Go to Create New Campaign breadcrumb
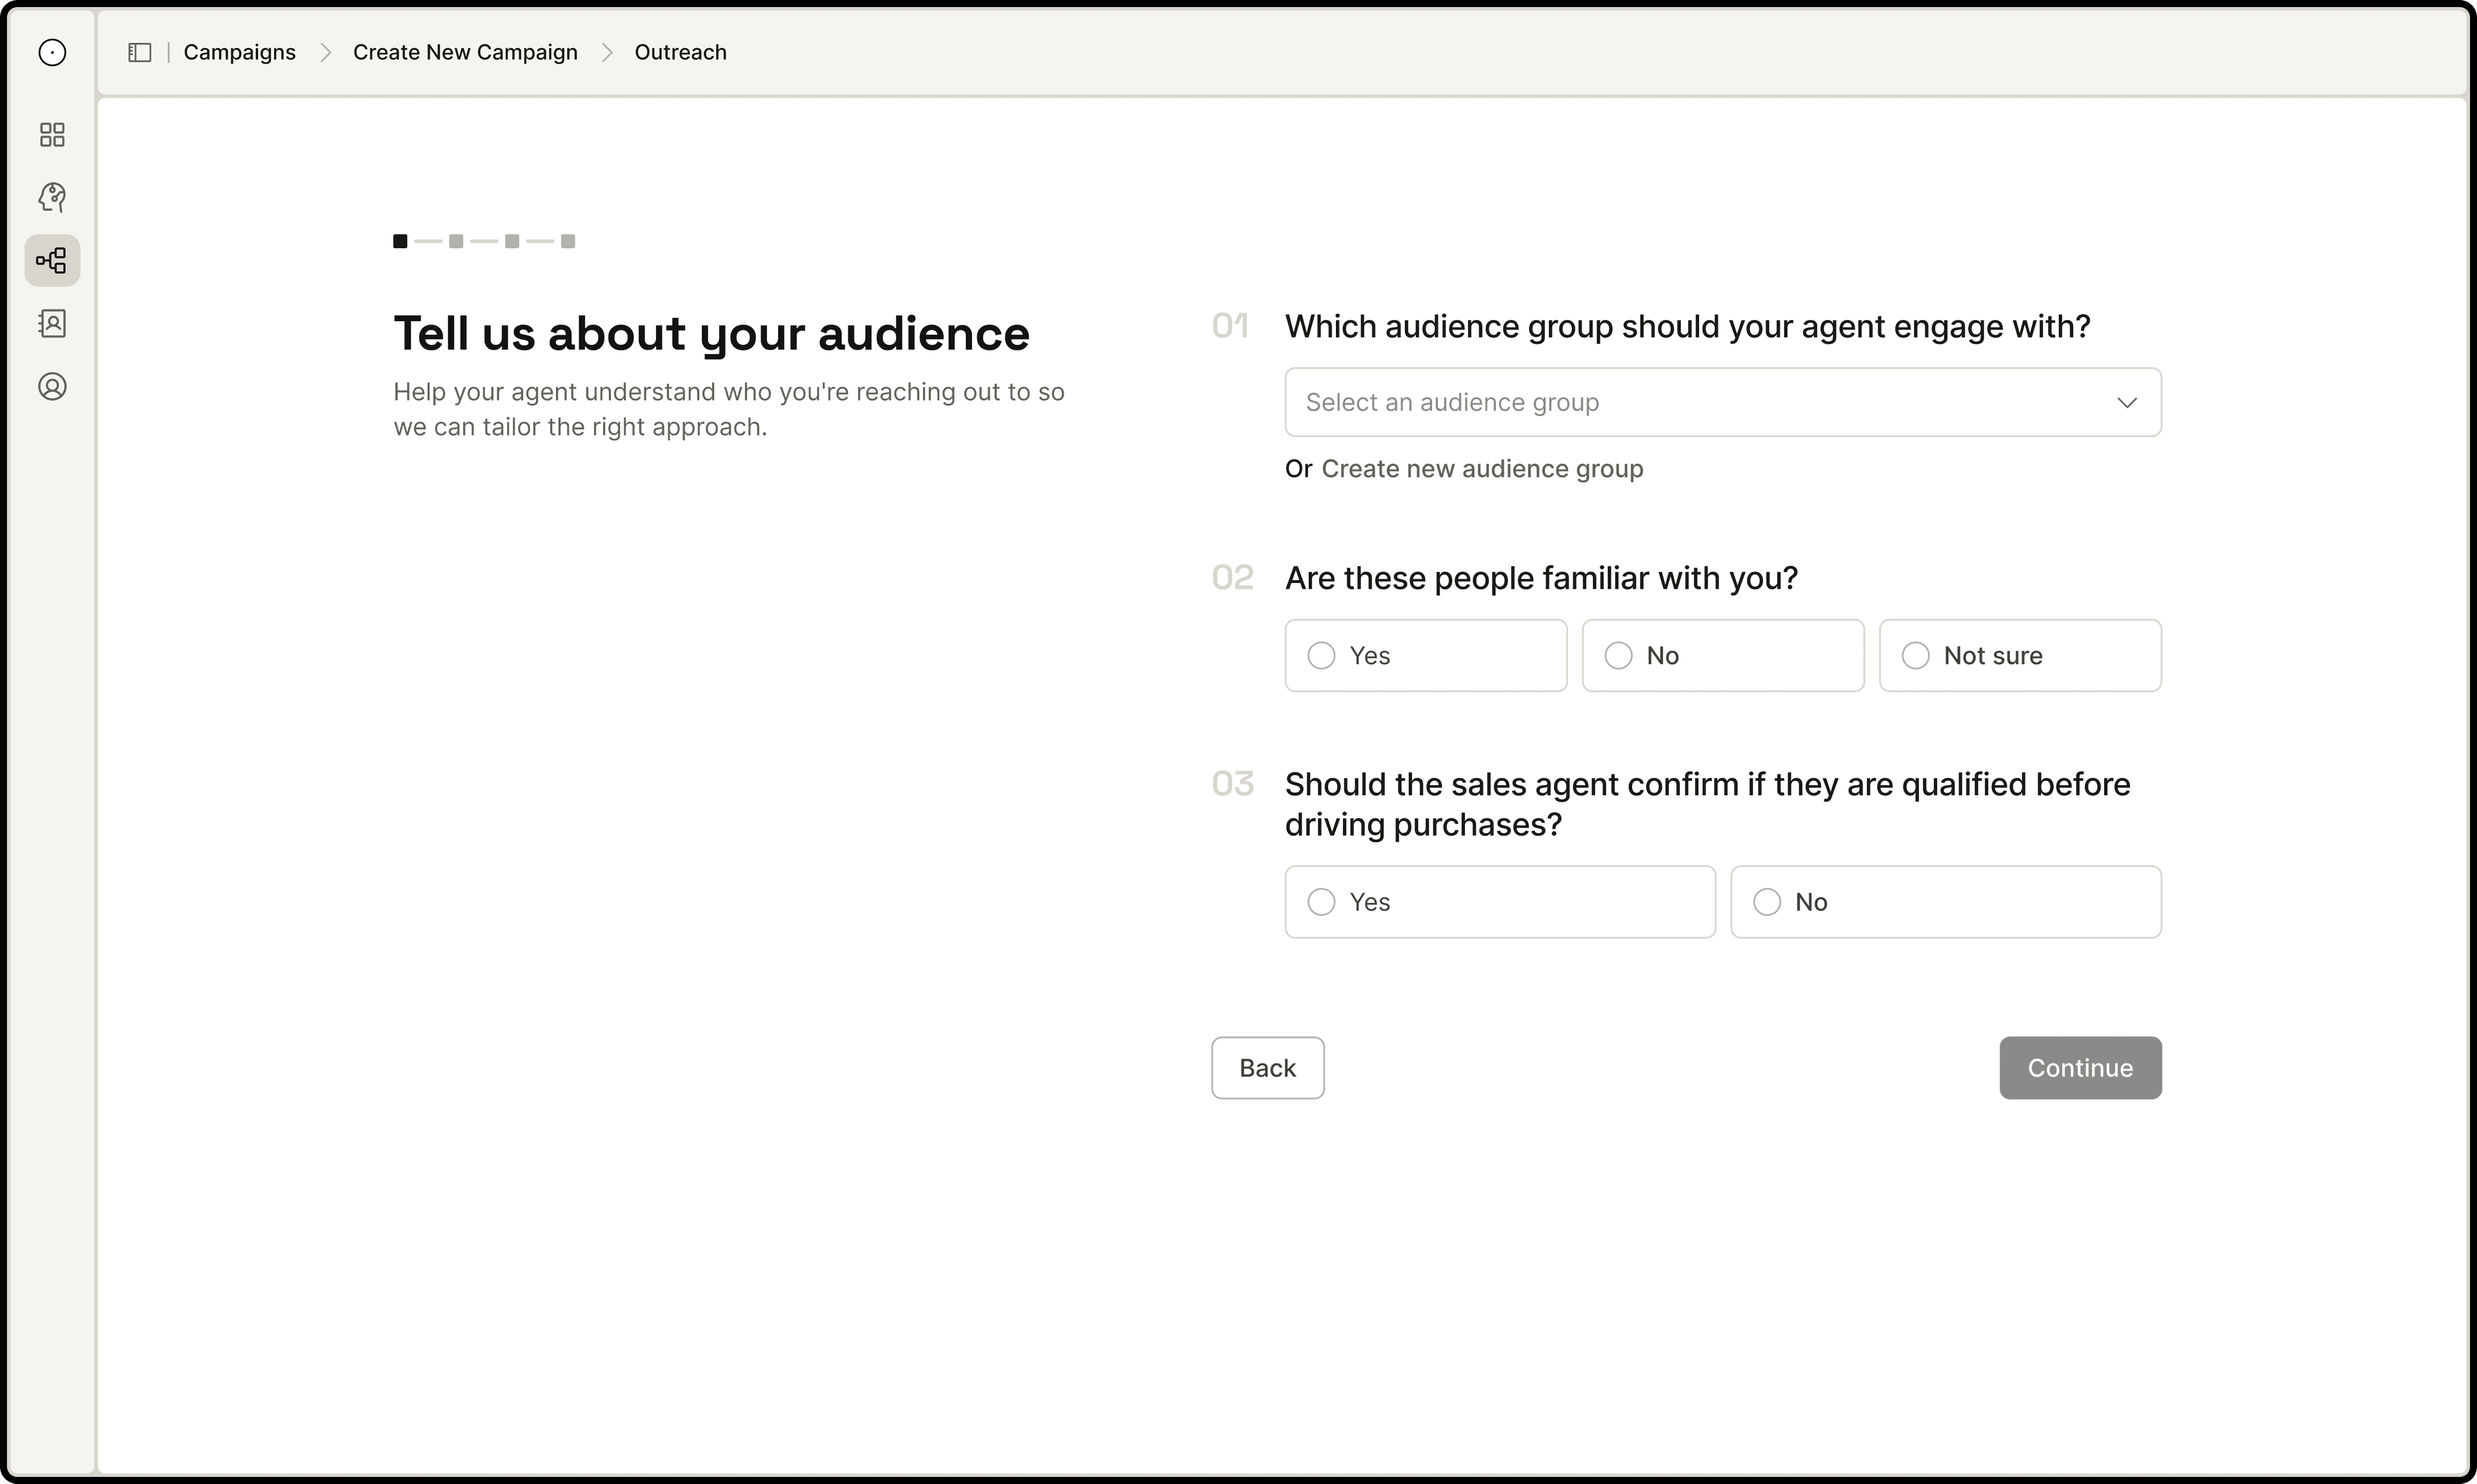The image size is (2477, 1484). click(465, 52)
